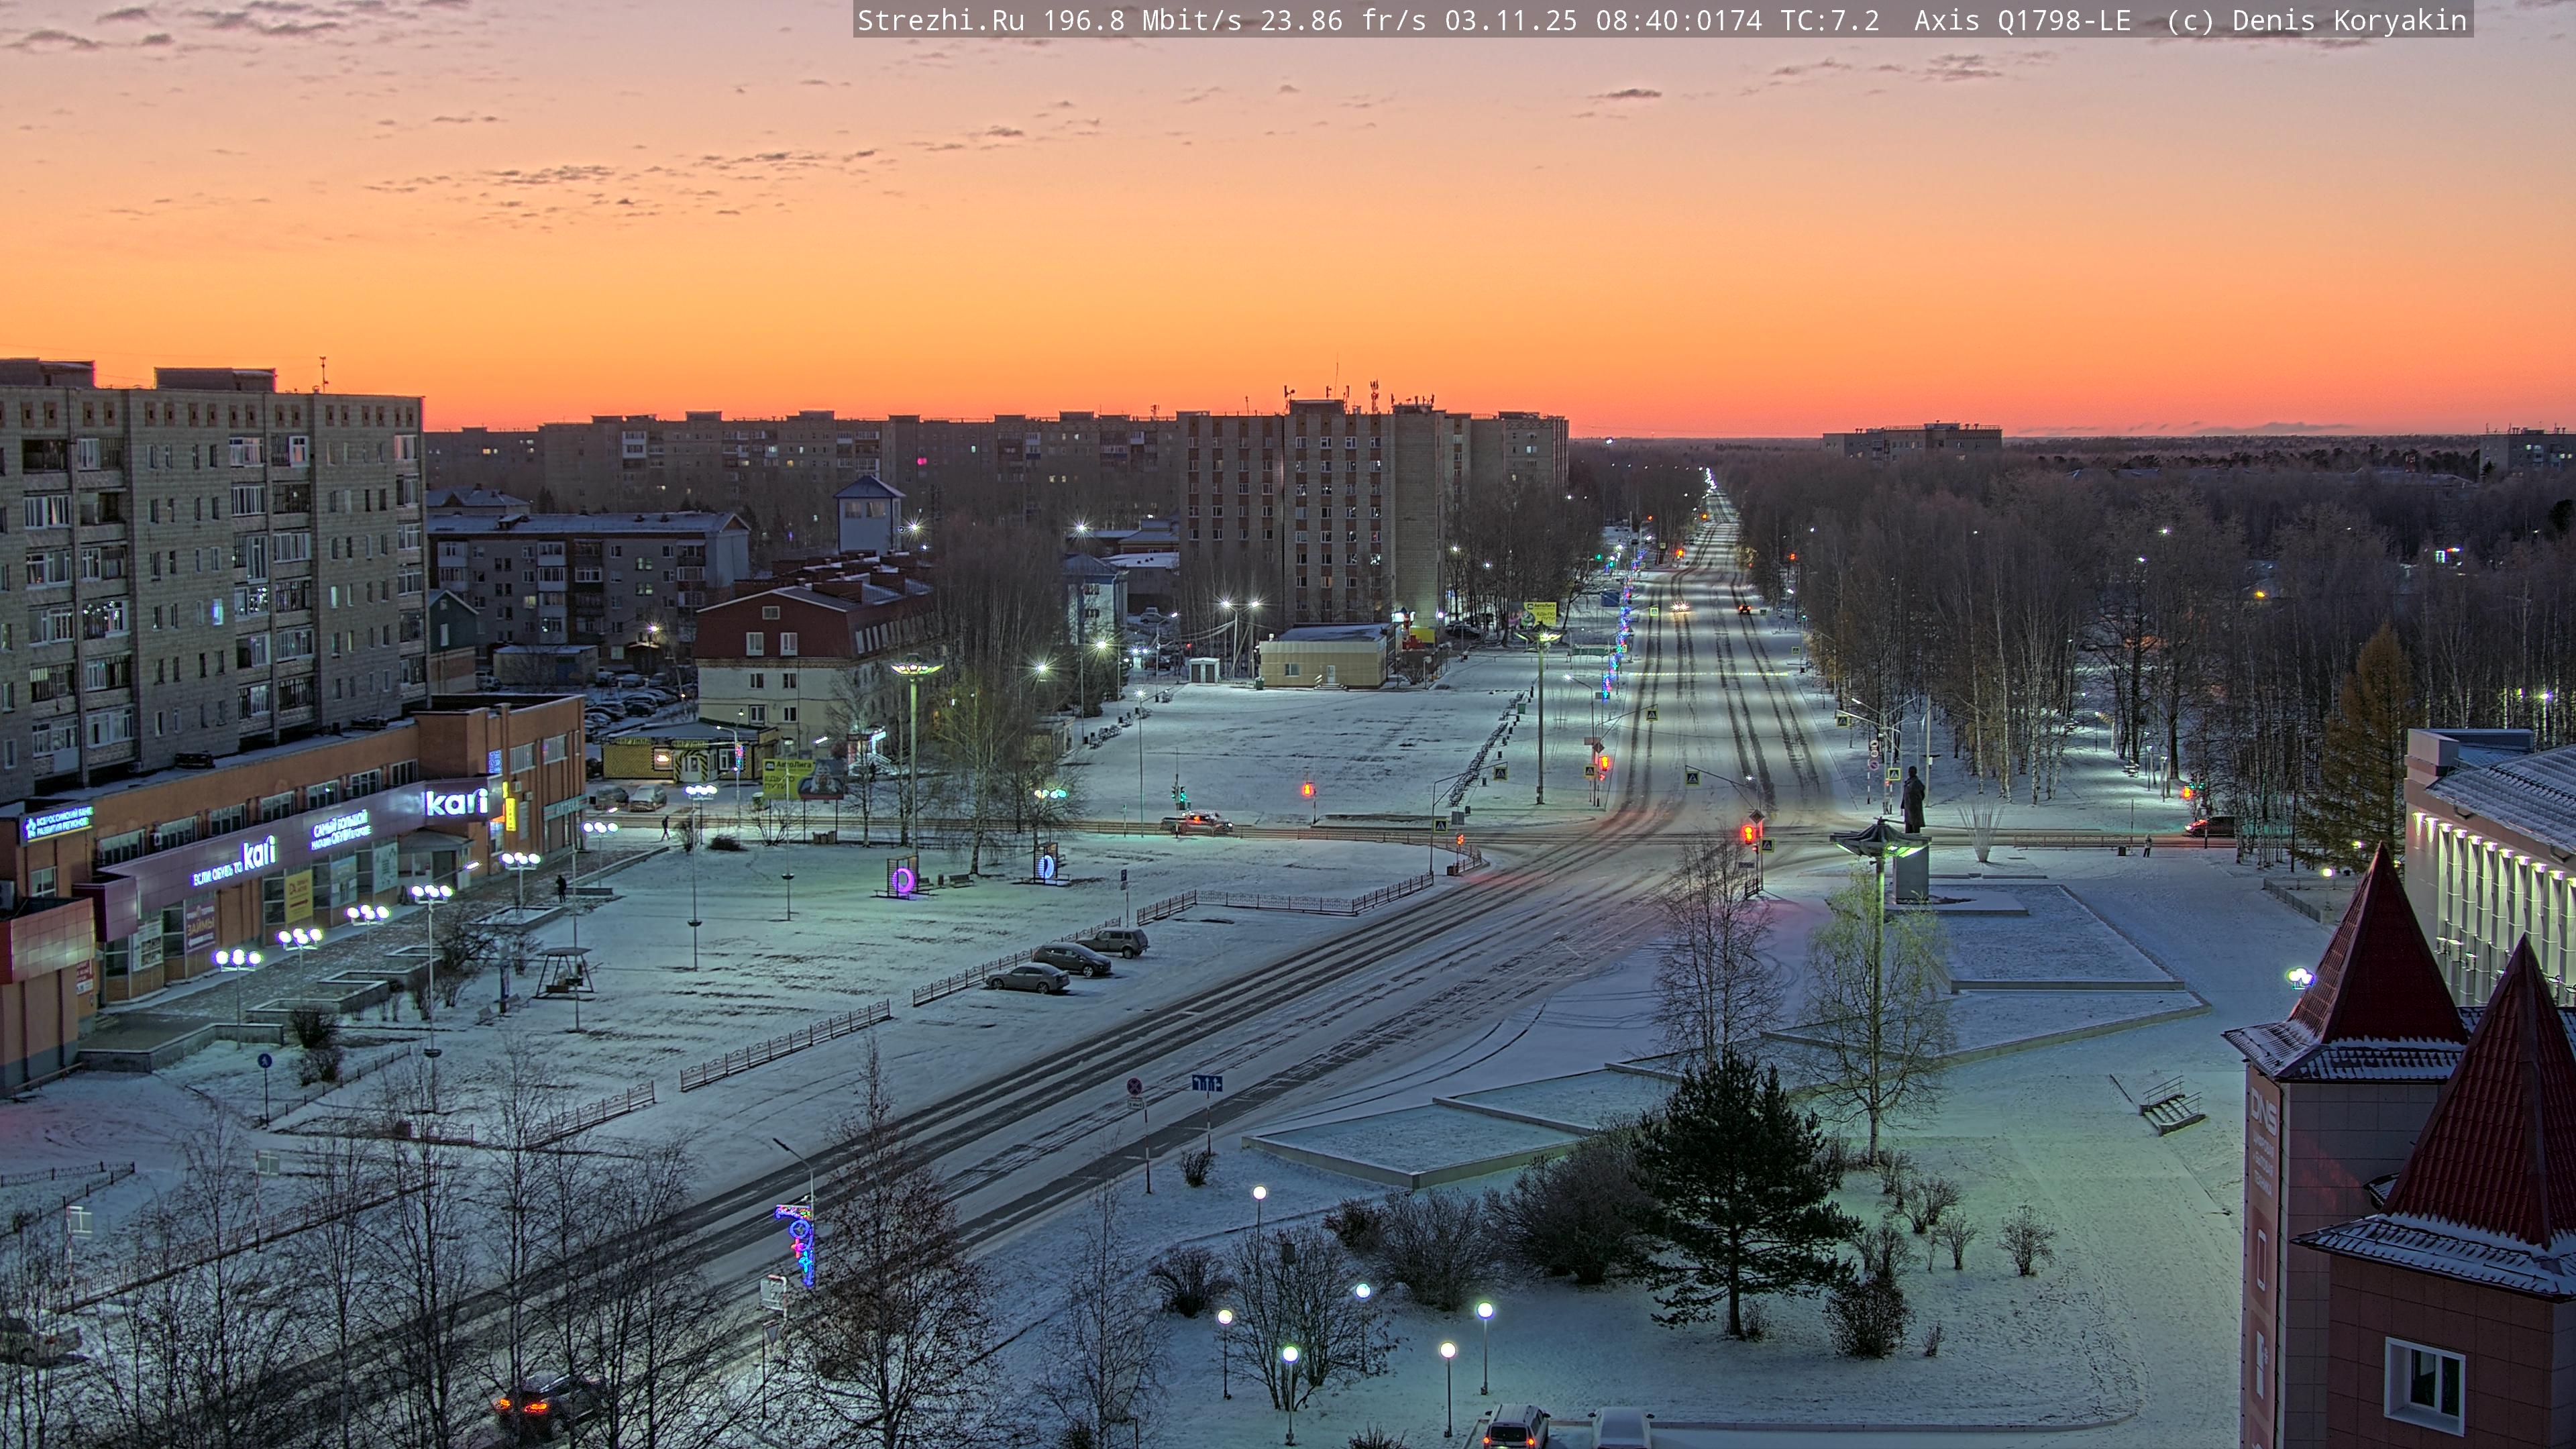Click the Axis Q1798-LE camera label
This screenshot has width=2576, height=1449.
(2022, 21)
